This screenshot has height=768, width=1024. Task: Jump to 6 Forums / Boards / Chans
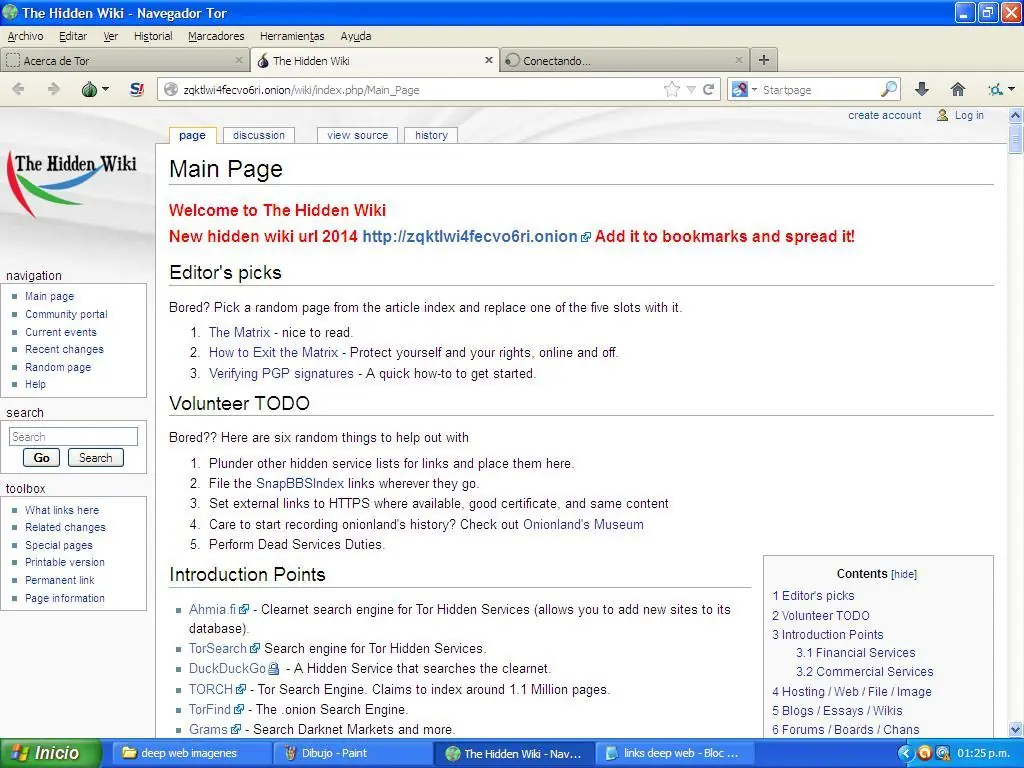pyautogui.click(x=845, y=729)
